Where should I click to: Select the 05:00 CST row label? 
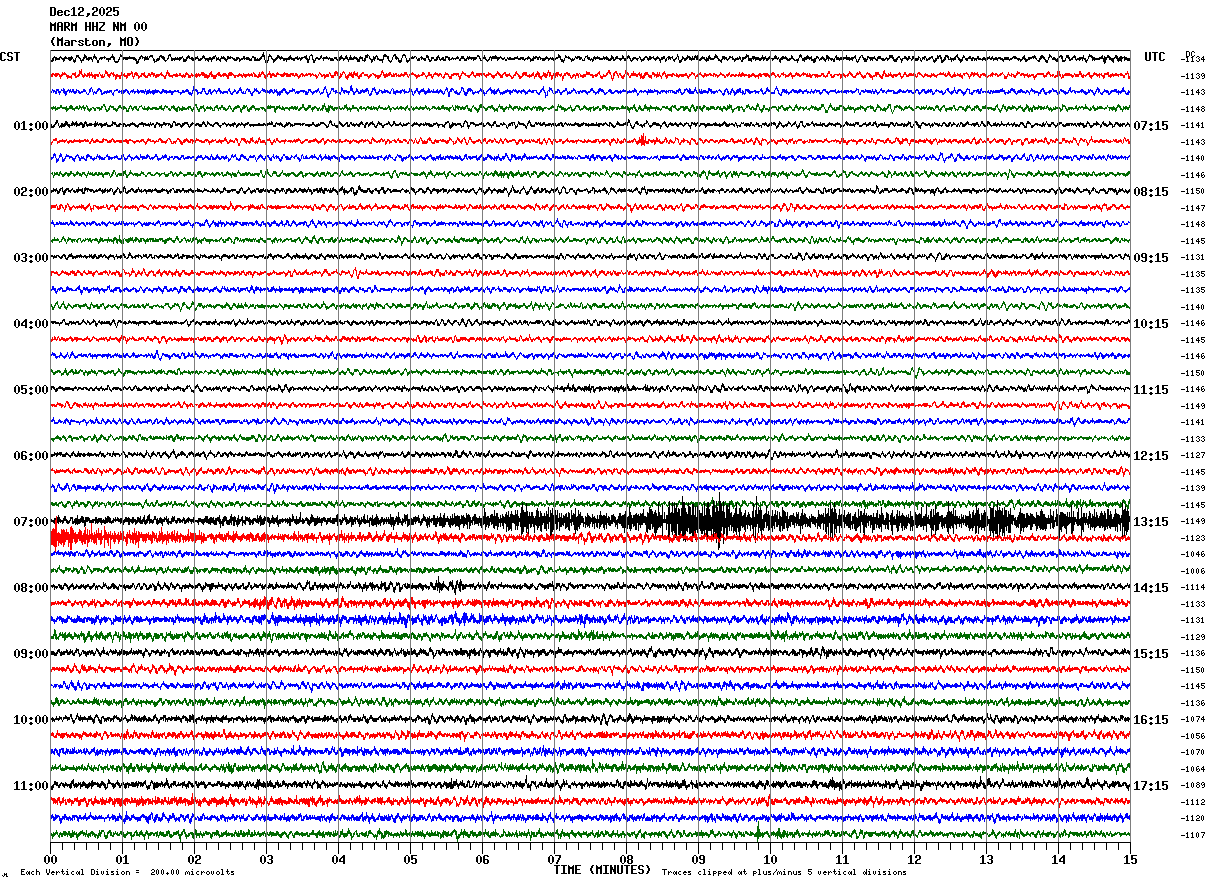click(x=31, y=390)
